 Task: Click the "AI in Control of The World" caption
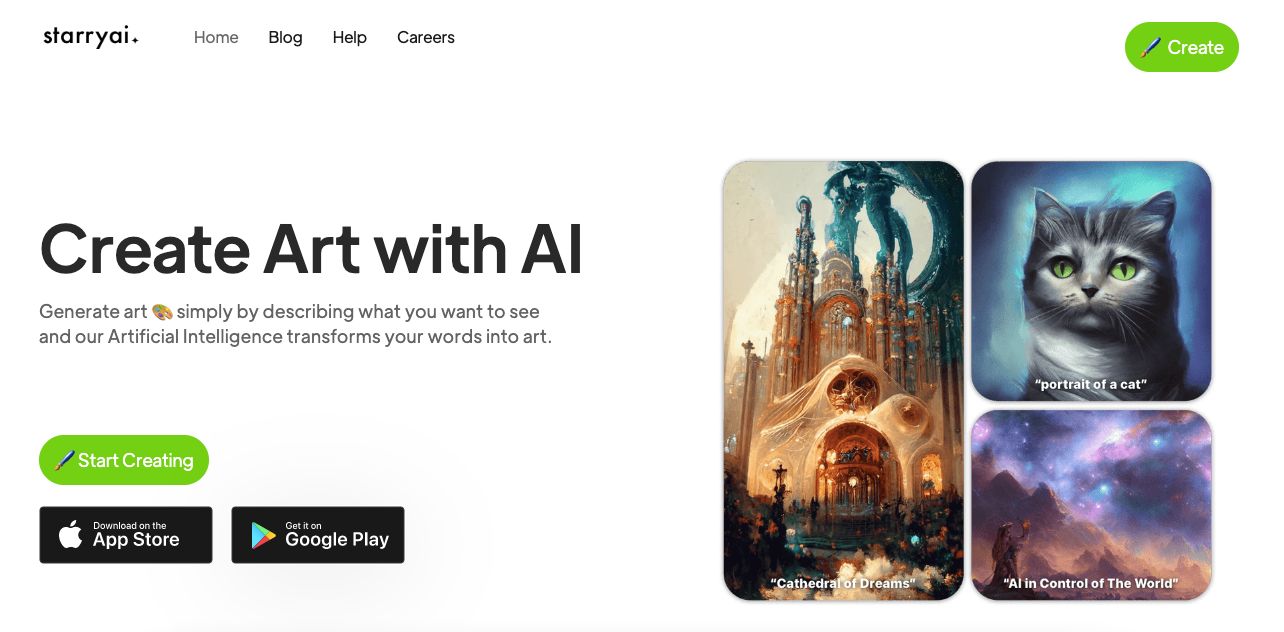point(1090,583)
